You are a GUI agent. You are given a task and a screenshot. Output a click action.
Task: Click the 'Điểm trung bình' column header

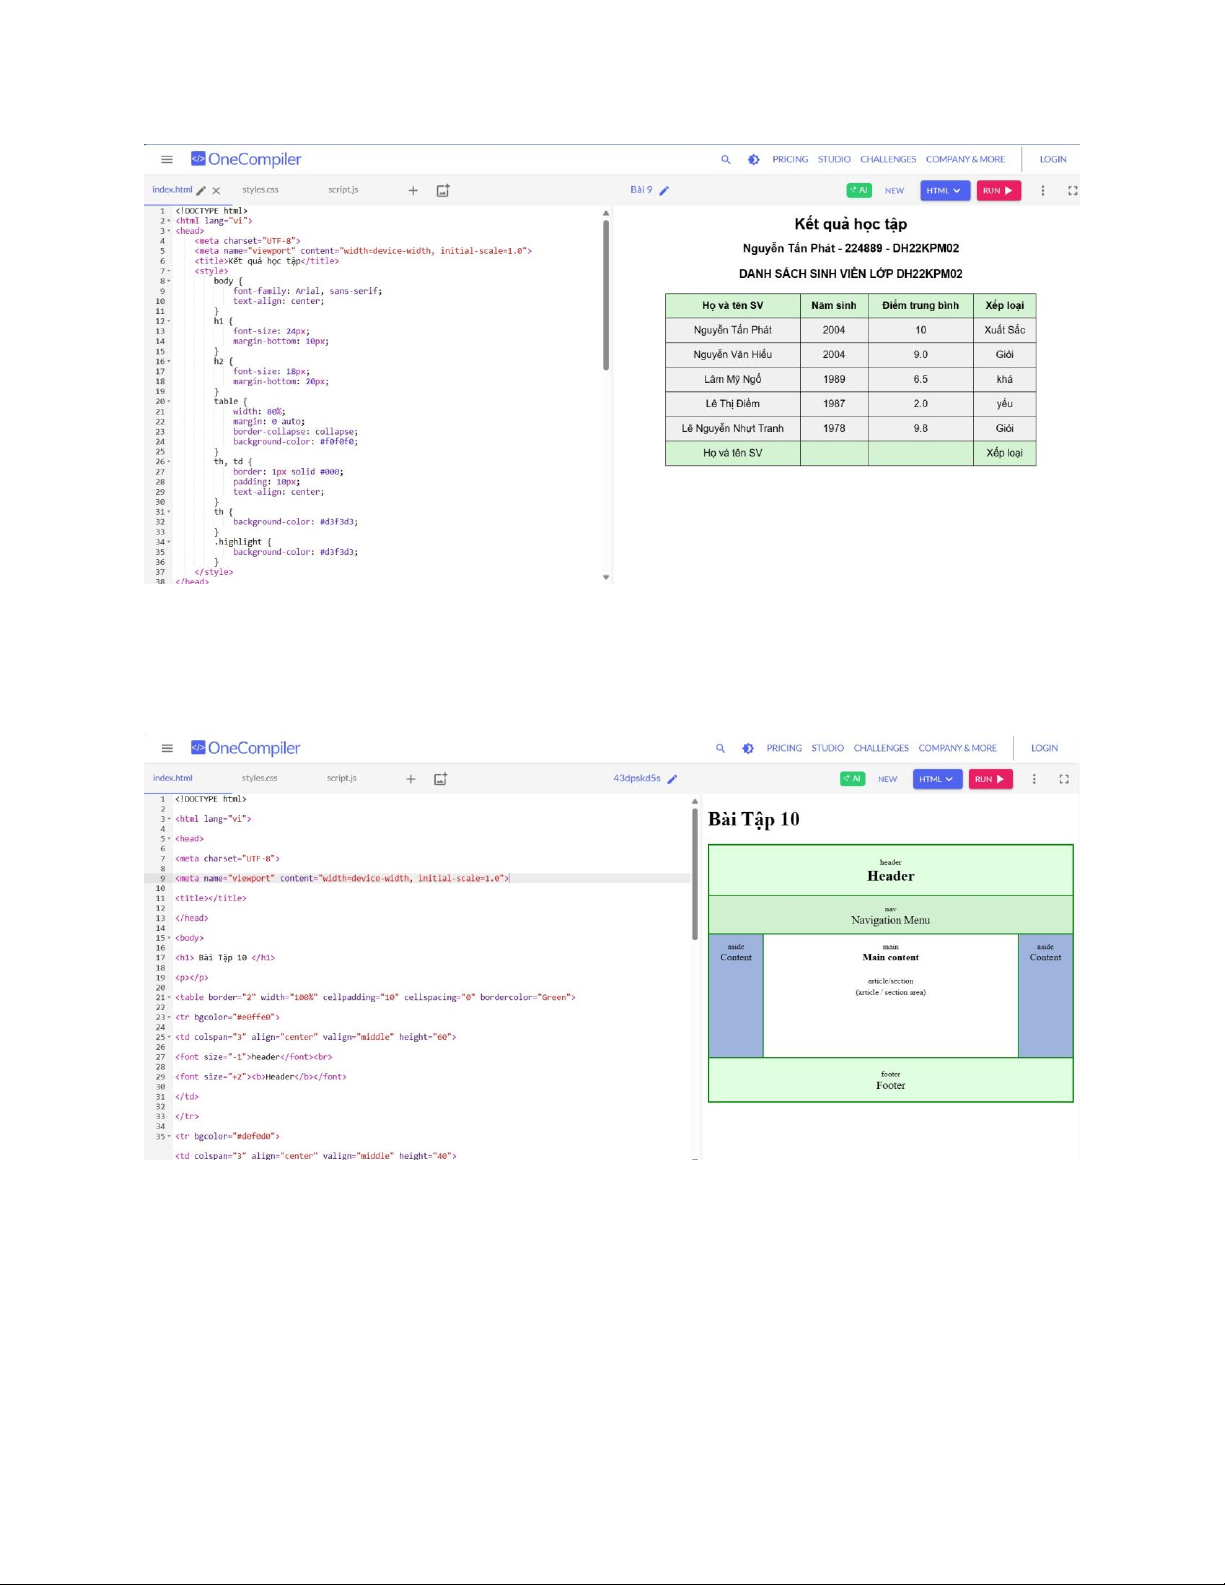tap(920, 306)
